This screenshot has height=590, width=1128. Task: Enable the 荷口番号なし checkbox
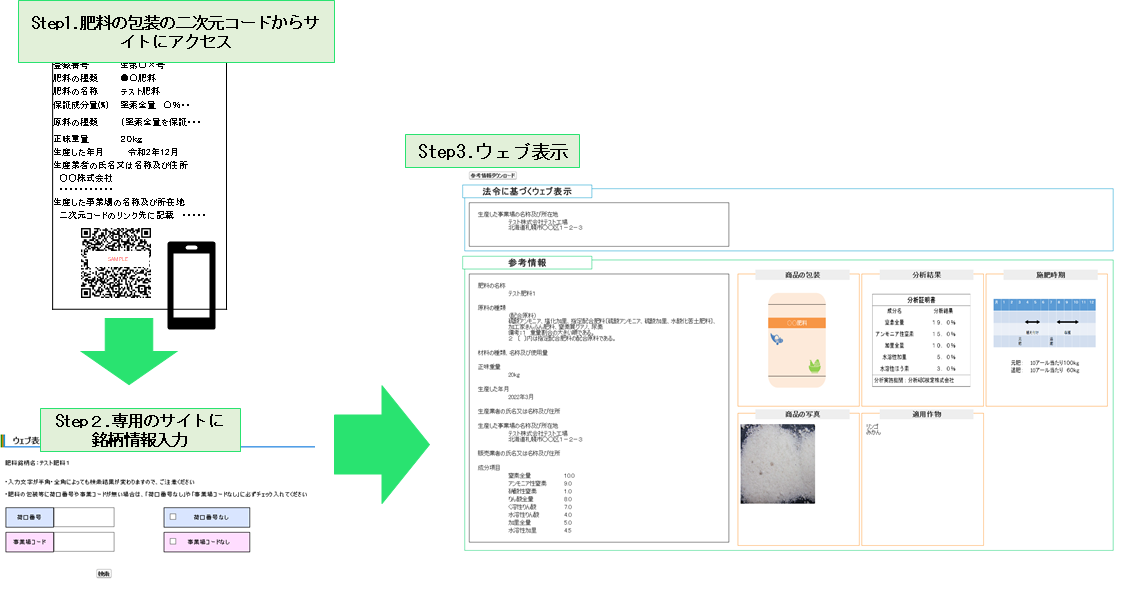(x=174, y=517)
